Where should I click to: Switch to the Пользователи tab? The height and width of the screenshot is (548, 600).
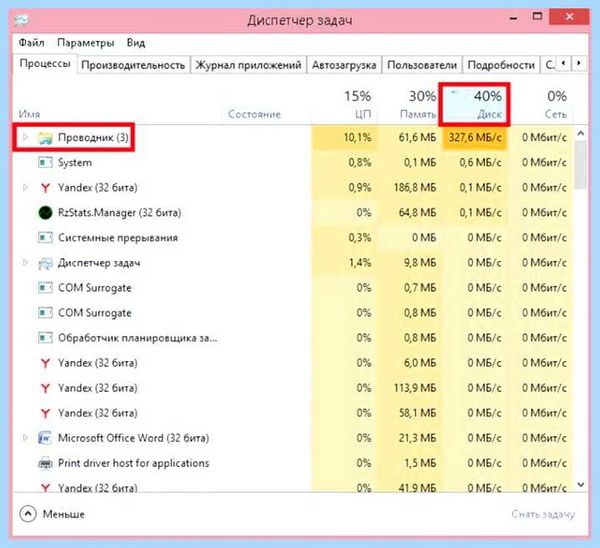point(422,65)
